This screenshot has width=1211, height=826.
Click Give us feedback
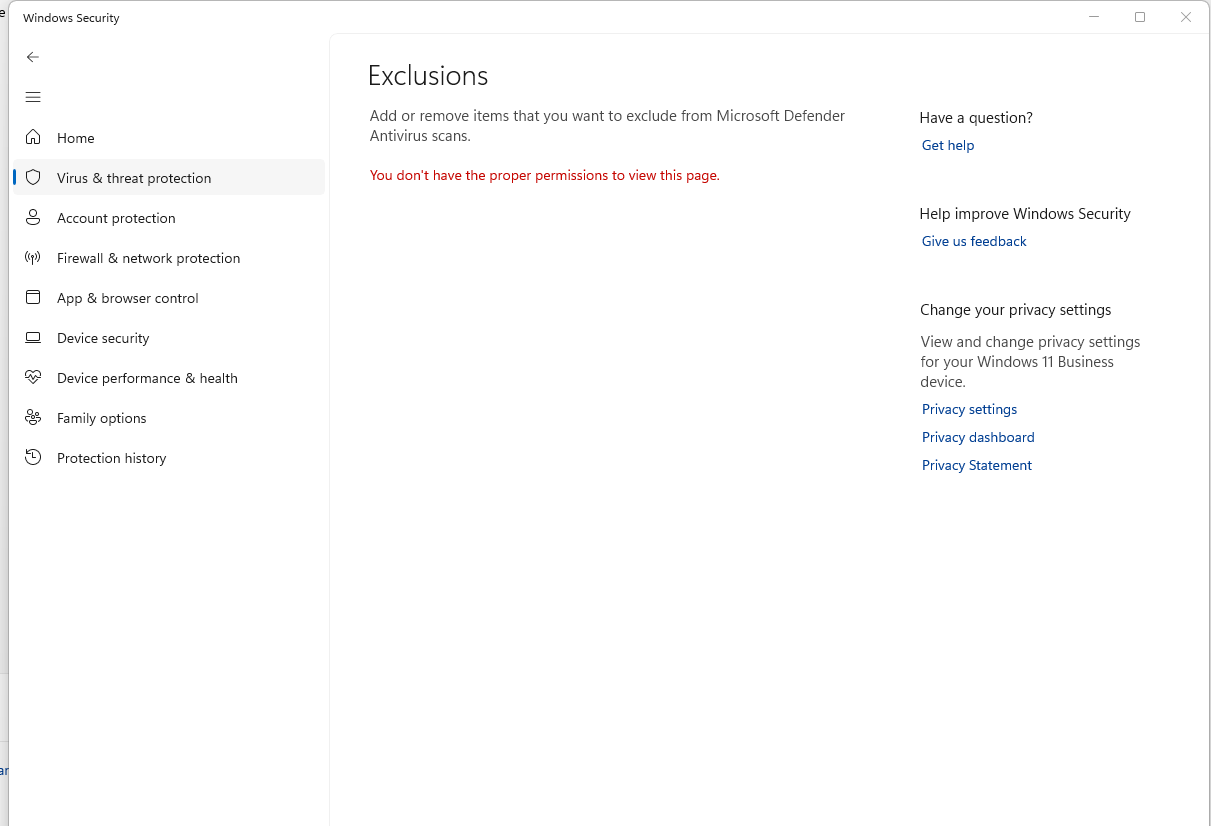(x=973, y=241)
